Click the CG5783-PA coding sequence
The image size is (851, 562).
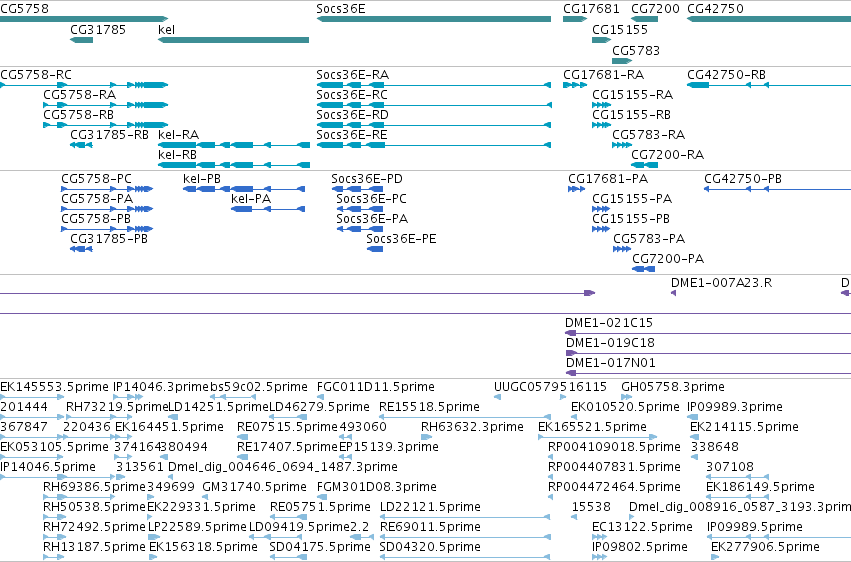click(622, 249)
